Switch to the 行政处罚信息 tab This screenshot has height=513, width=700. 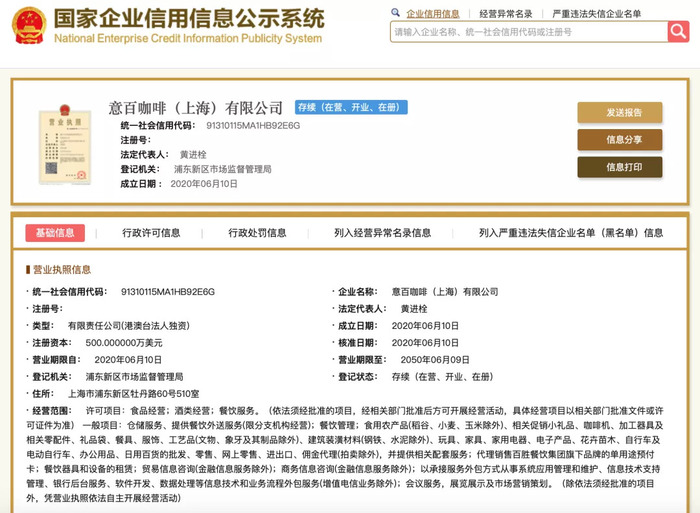tap(257, 233)
